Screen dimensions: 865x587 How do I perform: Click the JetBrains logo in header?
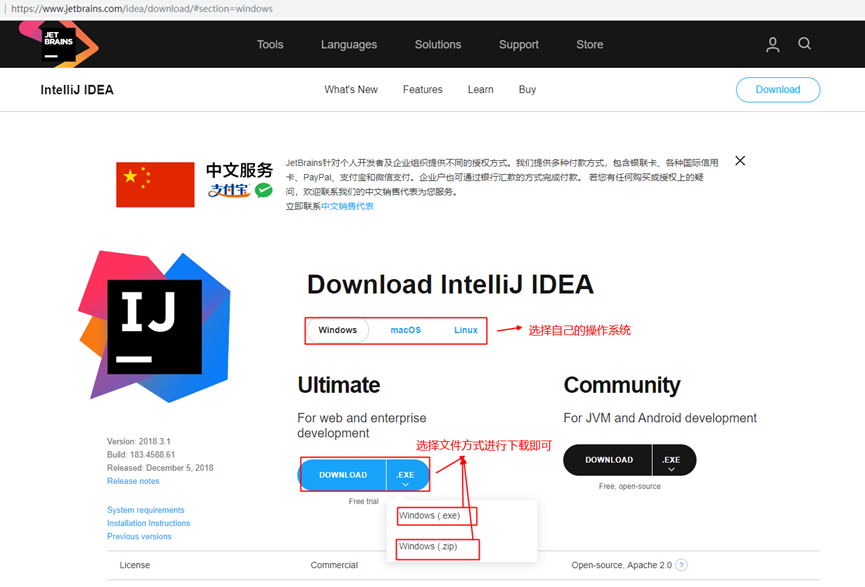tap(59, 44)
